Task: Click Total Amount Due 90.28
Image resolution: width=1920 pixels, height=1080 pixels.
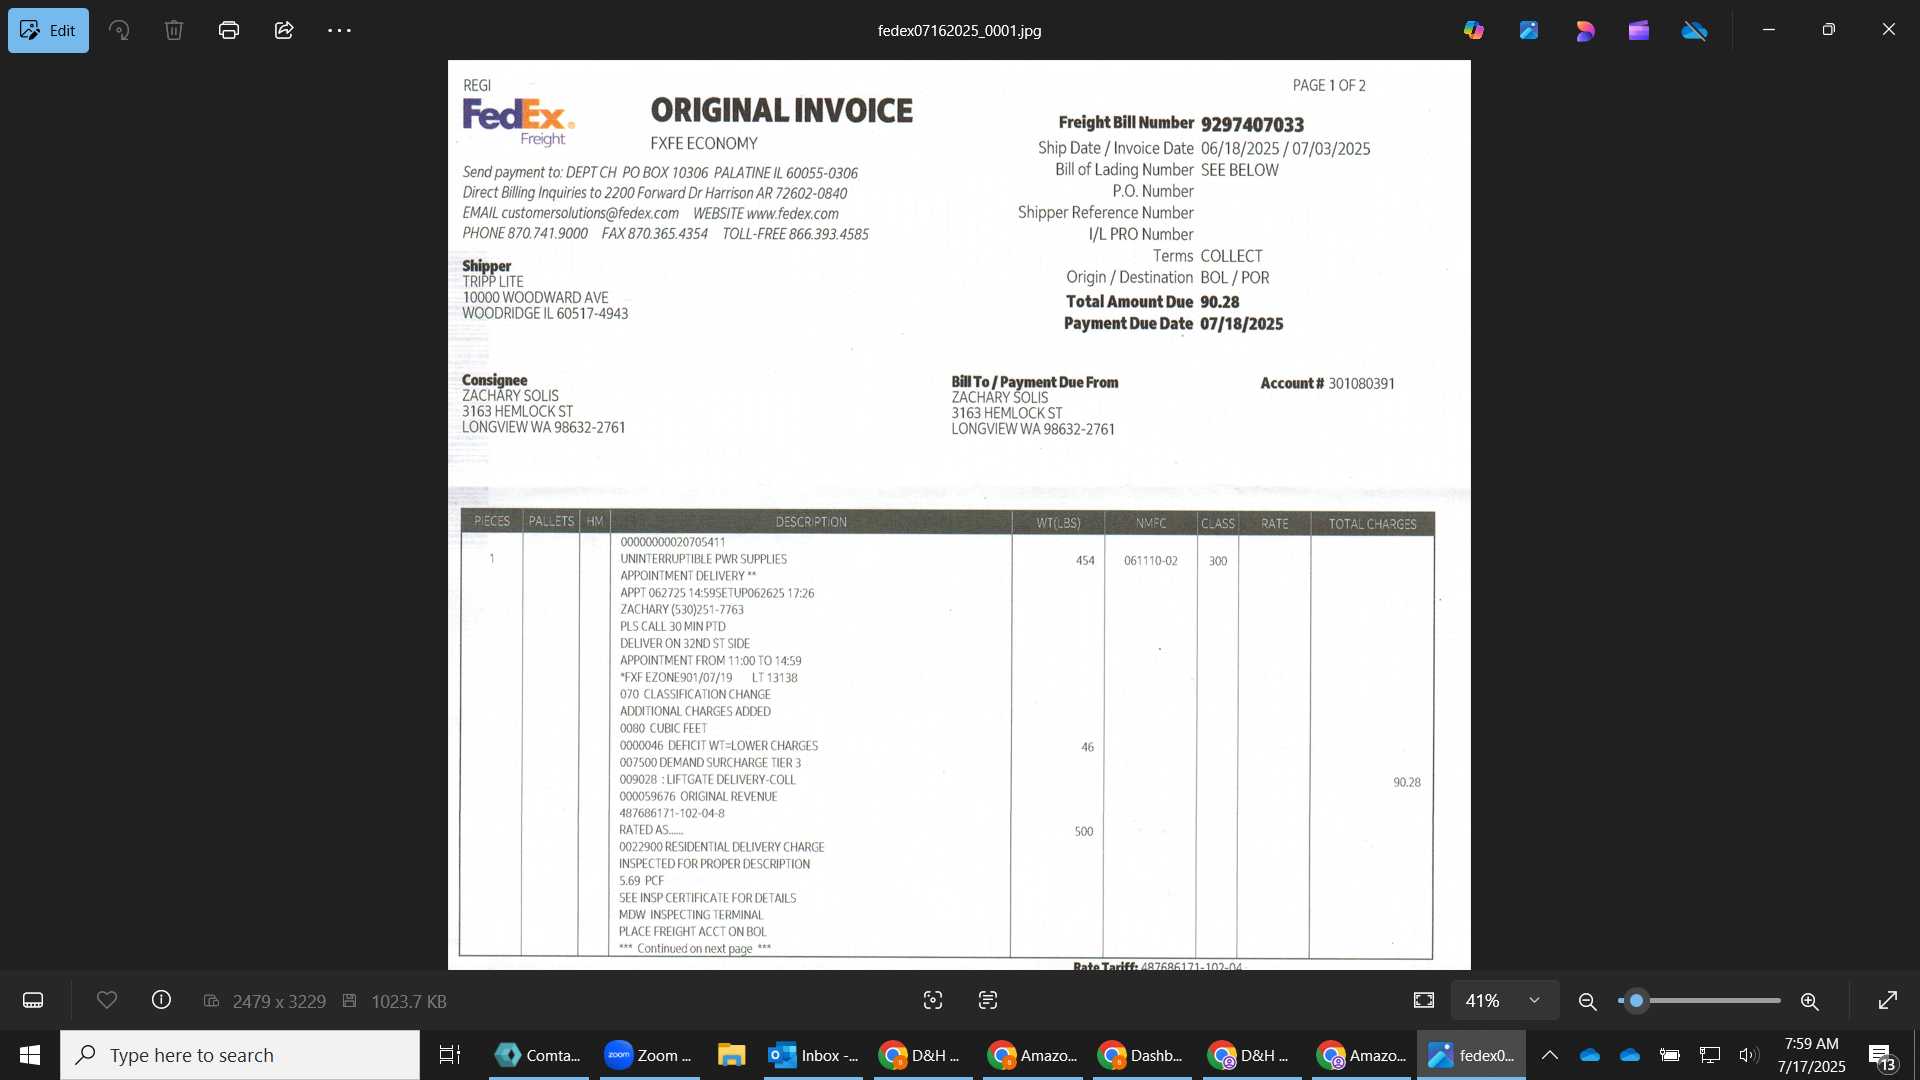Action: click(x=1152, y=302)
